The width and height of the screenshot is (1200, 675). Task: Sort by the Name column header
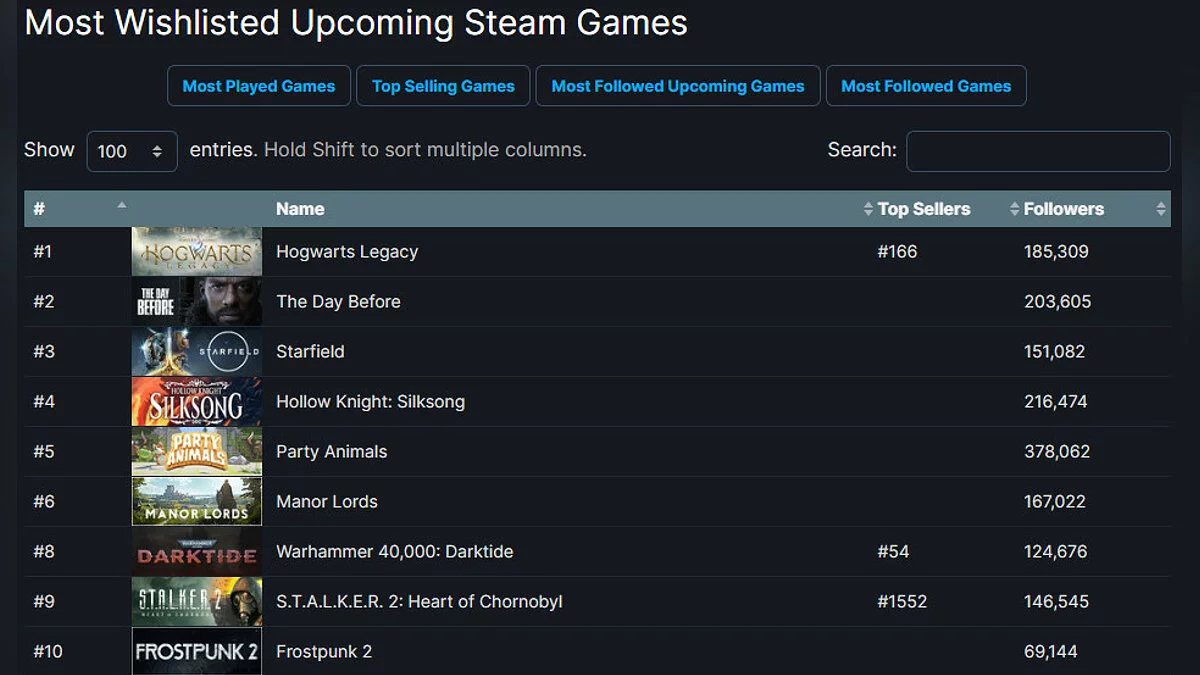(x=300, y=209)
